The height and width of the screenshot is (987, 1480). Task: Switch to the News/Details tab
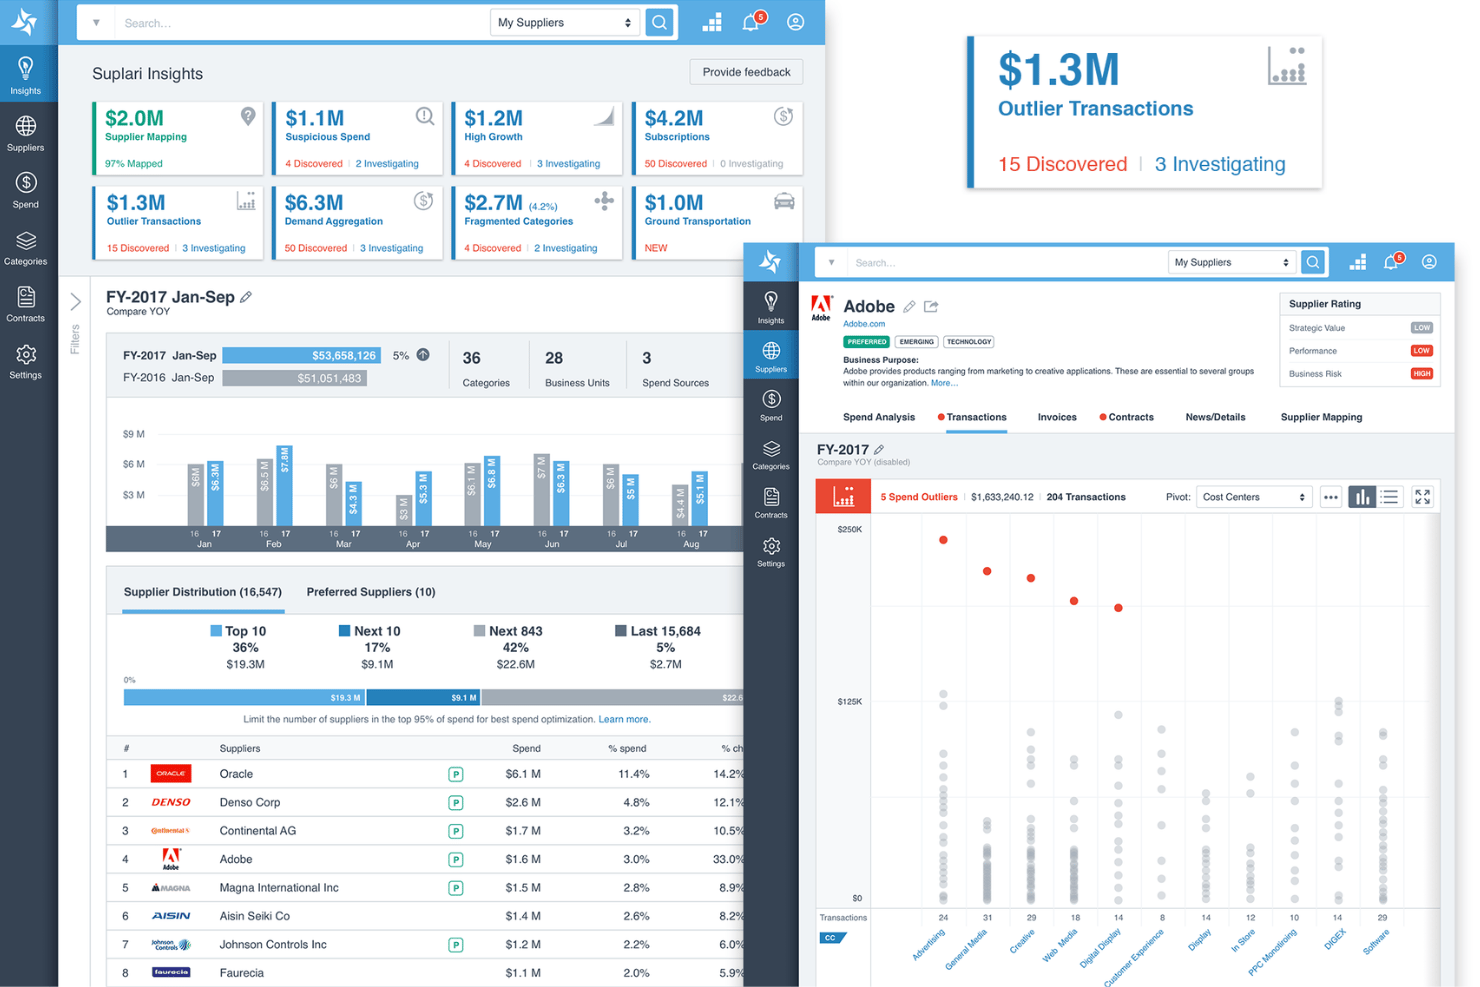click(x=1215, y=417)
